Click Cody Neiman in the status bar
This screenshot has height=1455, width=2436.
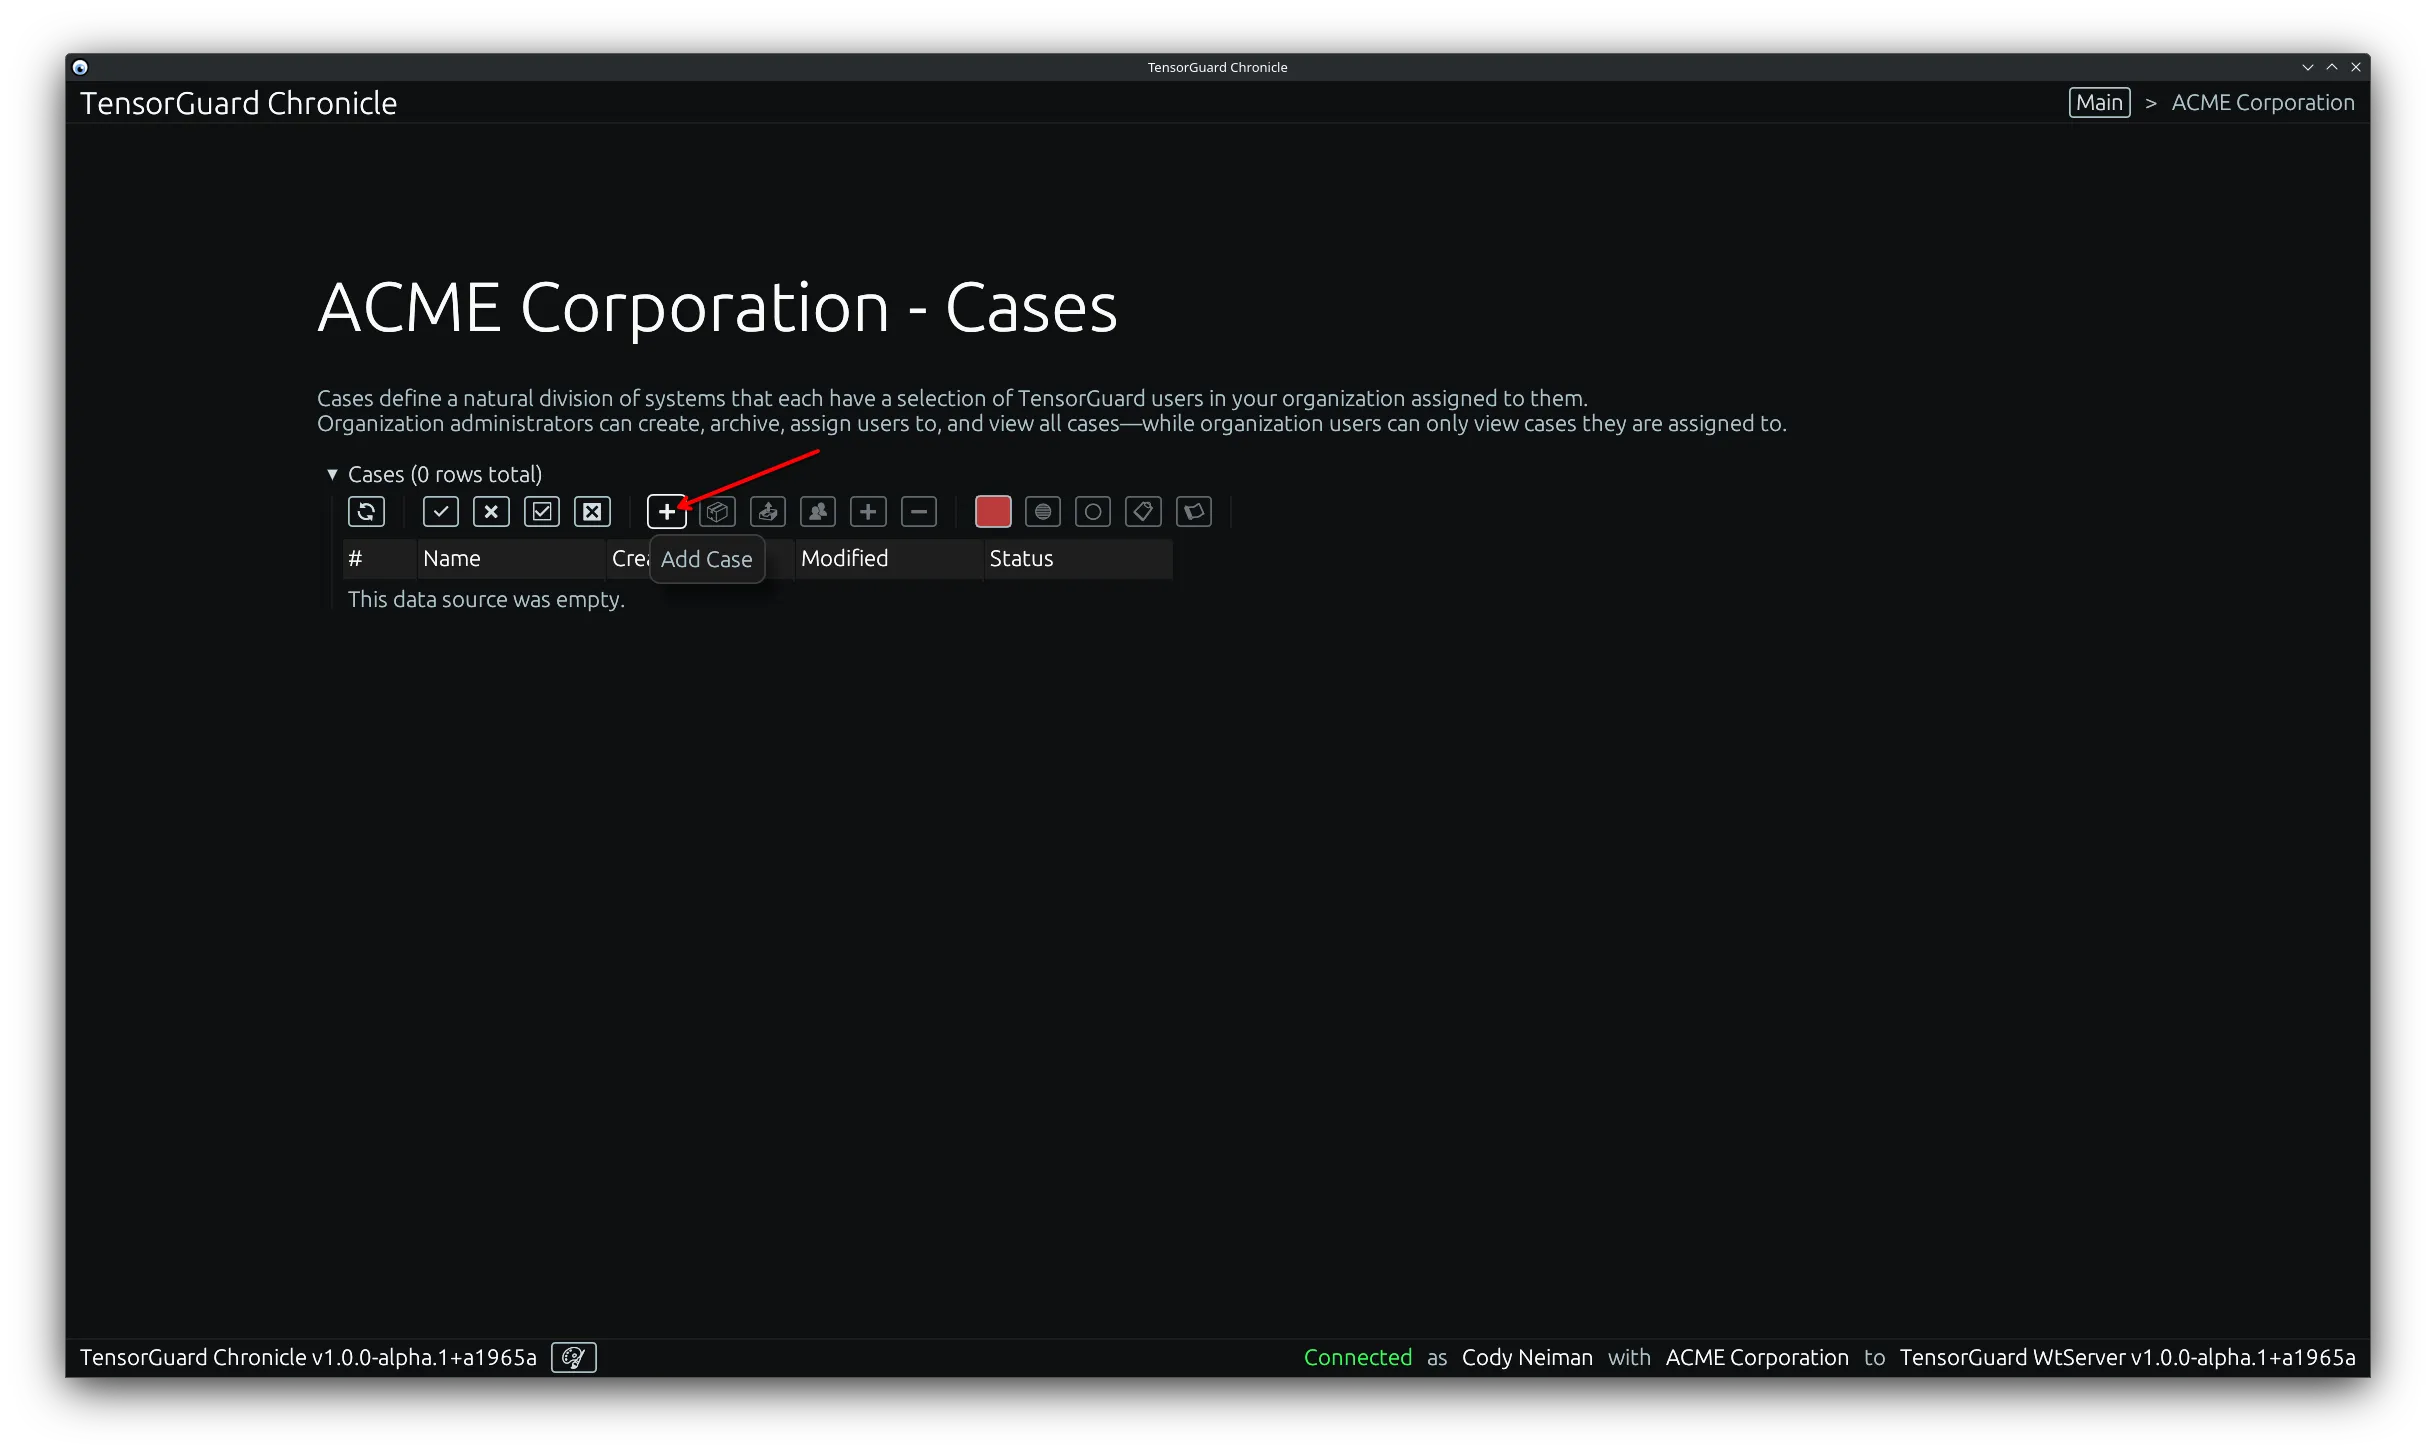click(x=1526, y=1357)
